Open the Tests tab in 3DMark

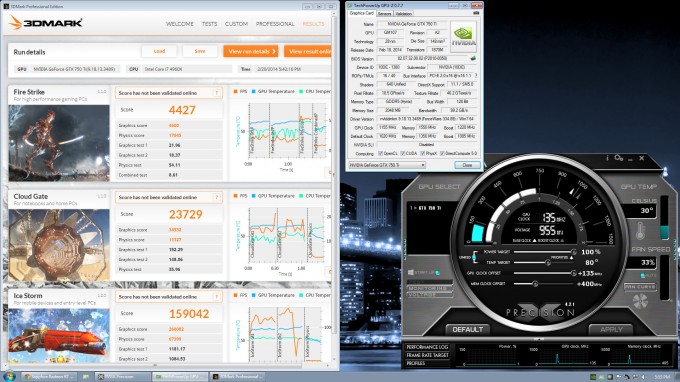[209, 24]
